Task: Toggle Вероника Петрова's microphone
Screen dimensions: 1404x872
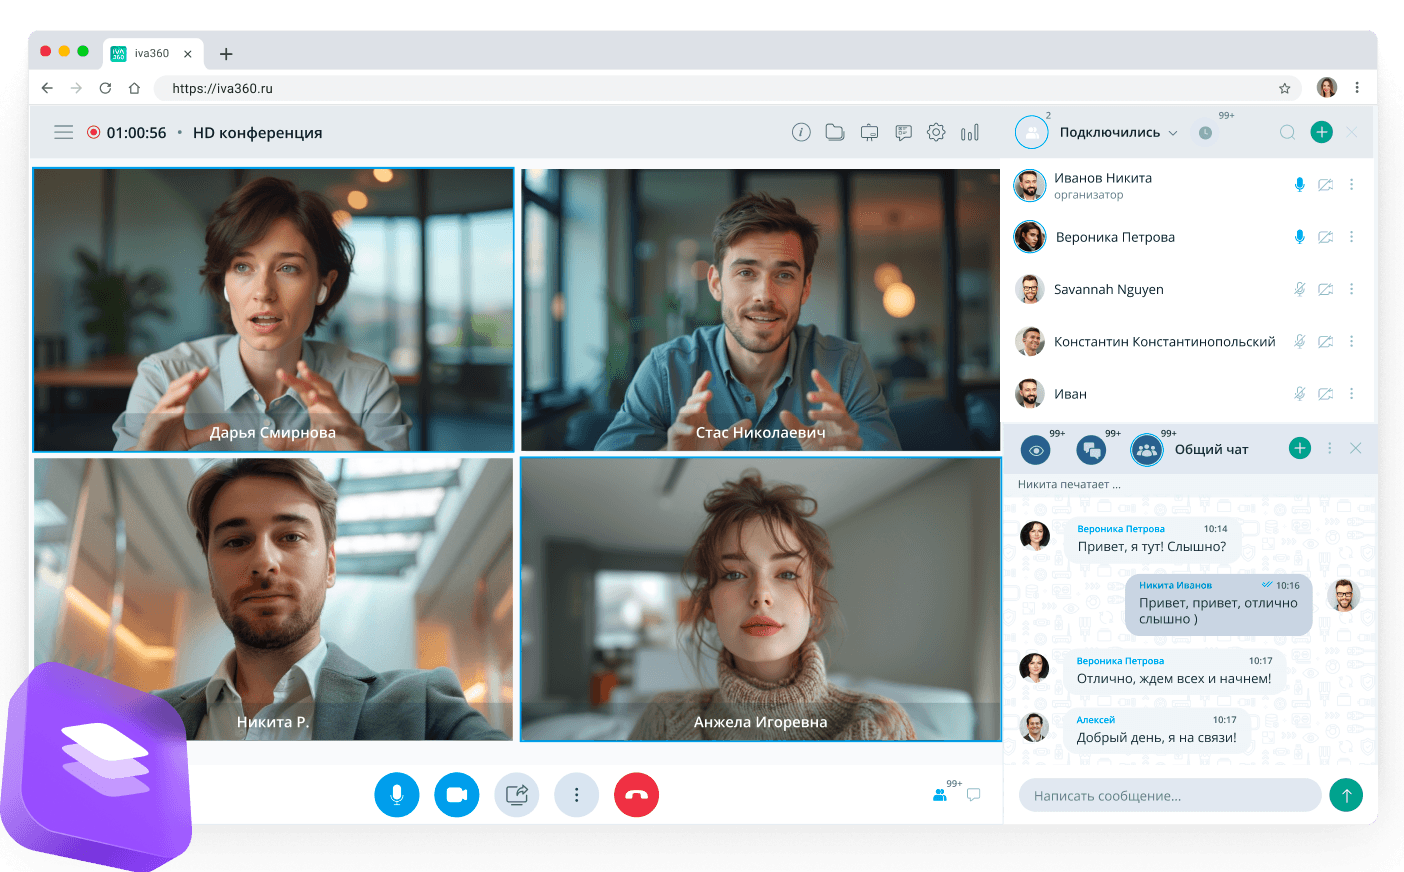Action: [x=1299, y=237]
